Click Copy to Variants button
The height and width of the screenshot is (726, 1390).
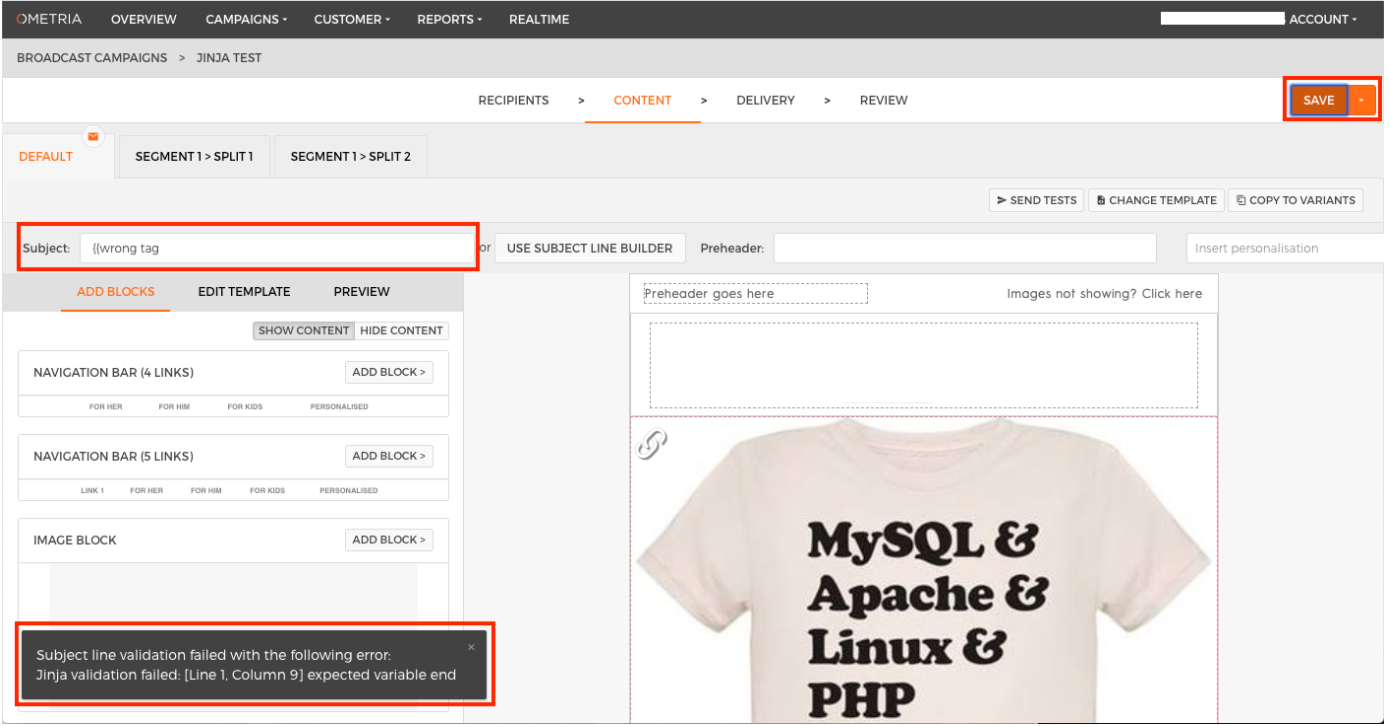pos(1295,200)
